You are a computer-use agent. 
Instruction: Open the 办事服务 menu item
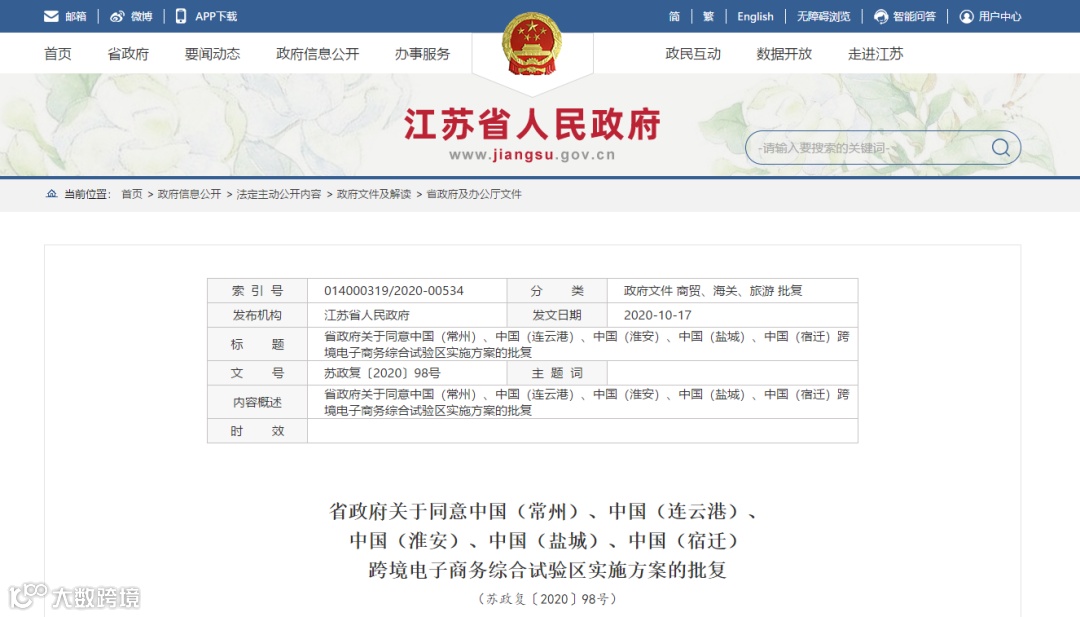422,54
